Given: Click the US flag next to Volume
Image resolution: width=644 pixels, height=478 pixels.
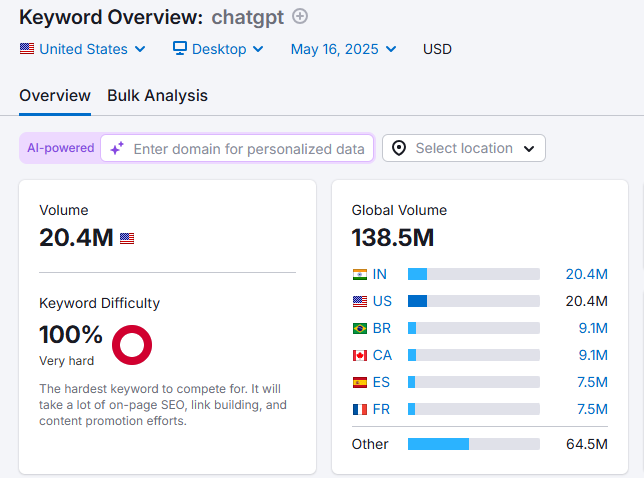Looking at the screenshot, I should click(x=127, y=238).
